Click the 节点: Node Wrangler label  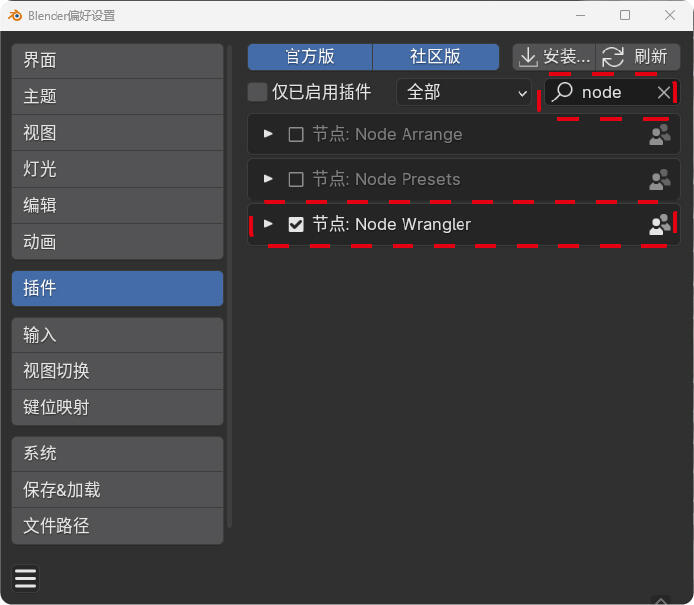tap(391, 224)
